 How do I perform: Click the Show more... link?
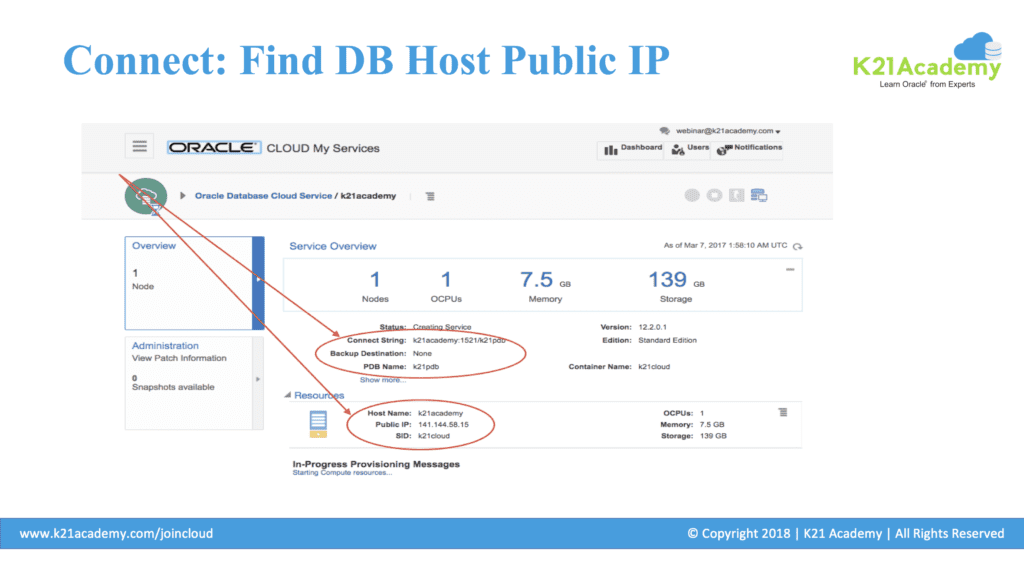click(x=383, y=380)
